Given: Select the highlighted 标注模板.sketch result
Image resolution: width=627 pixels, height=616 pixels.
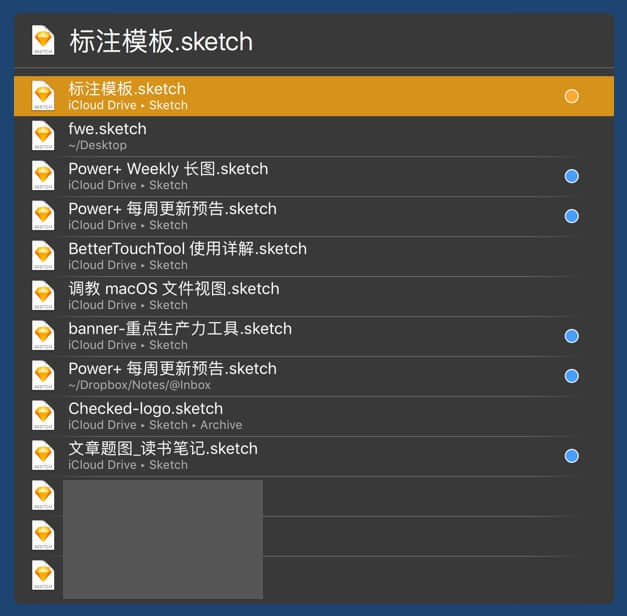Looking at the screenshot, I should click(300, 96).
